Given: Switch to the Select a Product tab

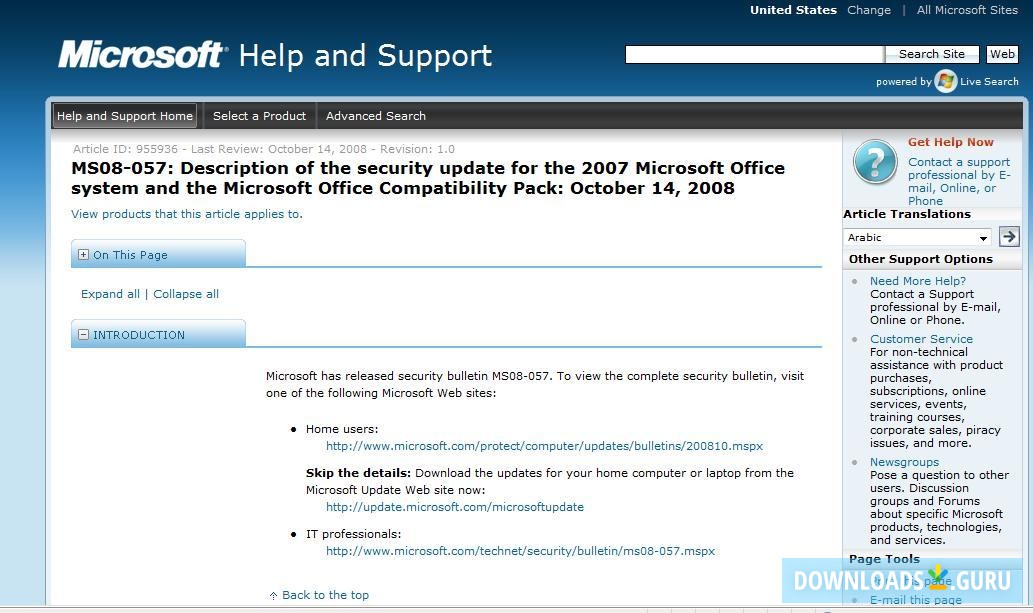Looking at the screenshot, I should pyautogui.click(x=258, y=115).
